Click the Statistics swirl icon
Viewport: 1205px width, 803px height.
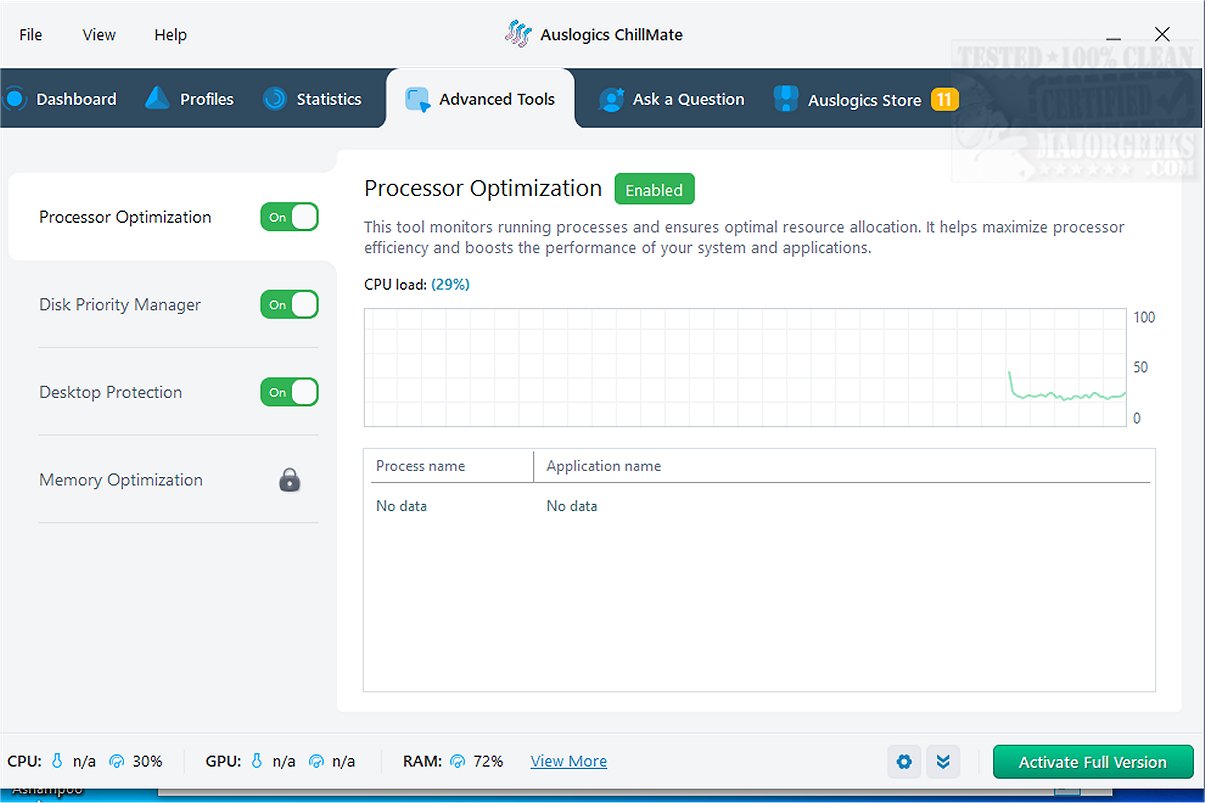point(274,99)
